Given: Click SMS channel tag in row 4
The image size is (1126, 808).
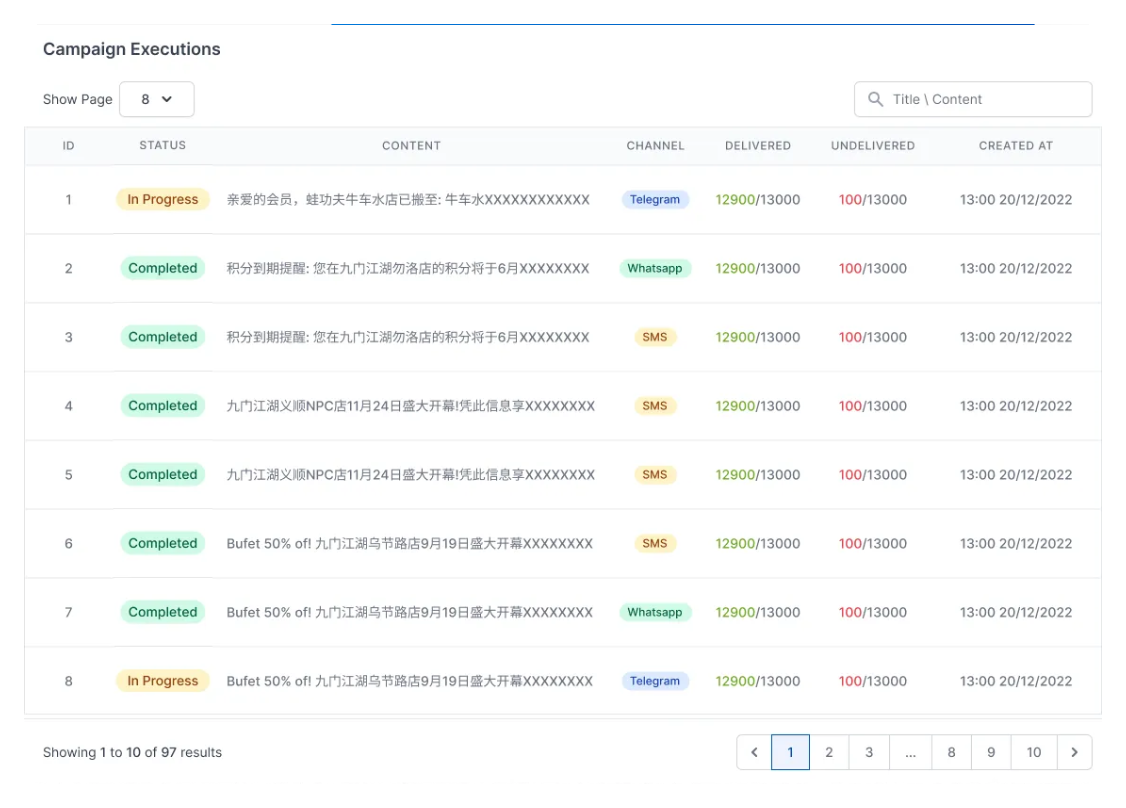Looking at the screenshot, I should coord(655,406).
